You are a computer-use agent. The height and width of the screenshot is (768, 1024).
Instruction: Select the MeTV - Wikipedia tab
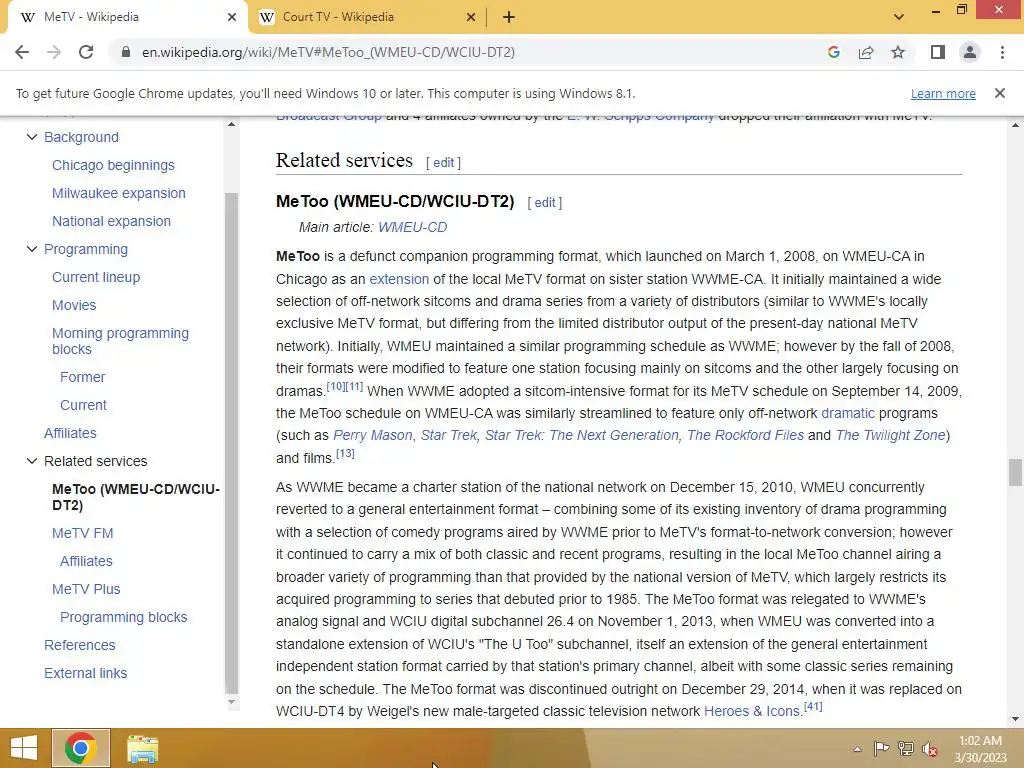(127, 17)
